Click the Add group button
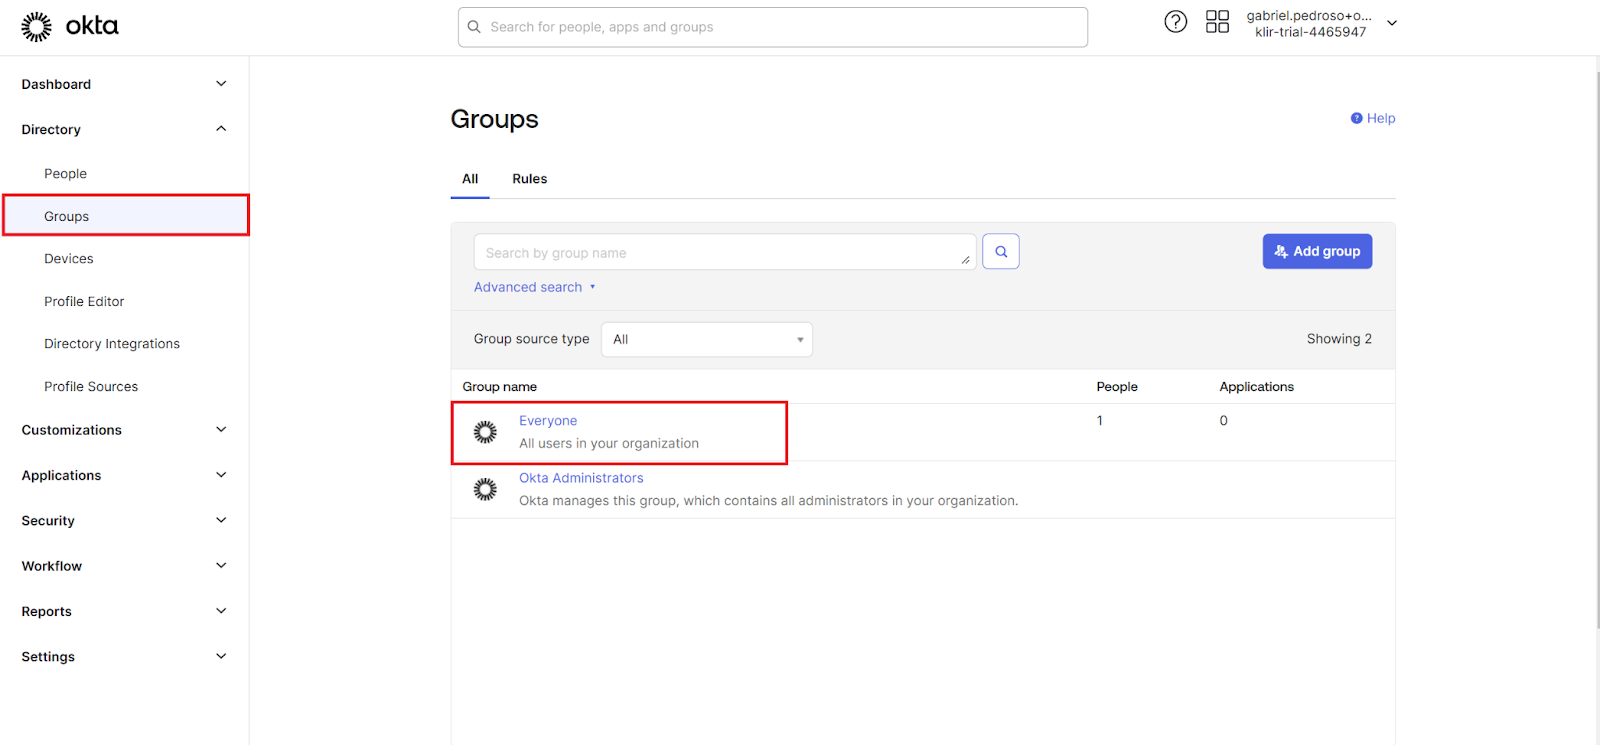1600x745 pixels. pyautogui.click(x=1317, y=252)
